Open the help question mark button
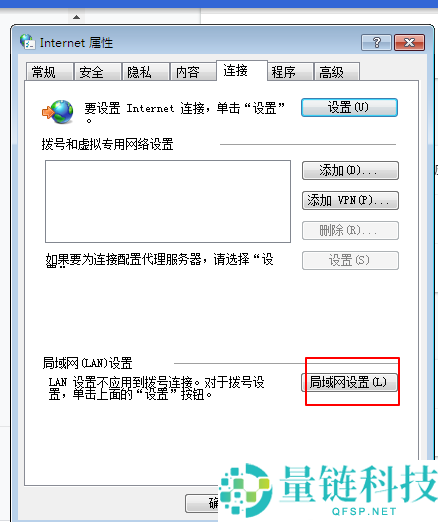This screenshot has width=438, height=522. [x=376, y=42]
